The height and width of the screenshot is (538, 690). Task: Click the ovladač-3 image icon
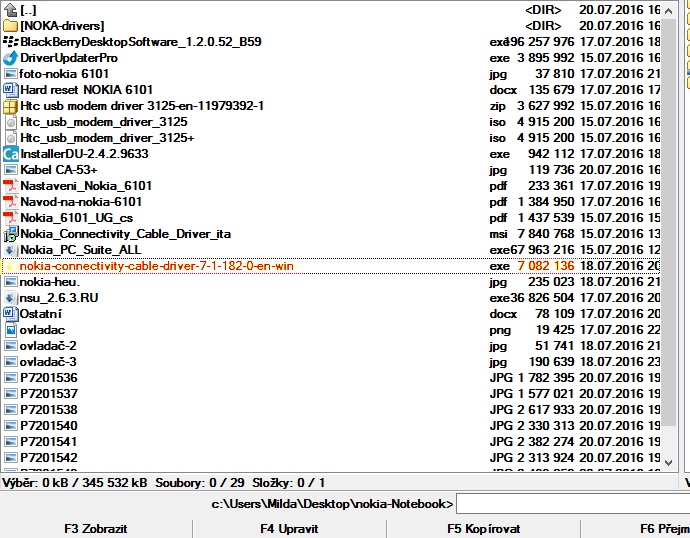[x=10, y=362]
